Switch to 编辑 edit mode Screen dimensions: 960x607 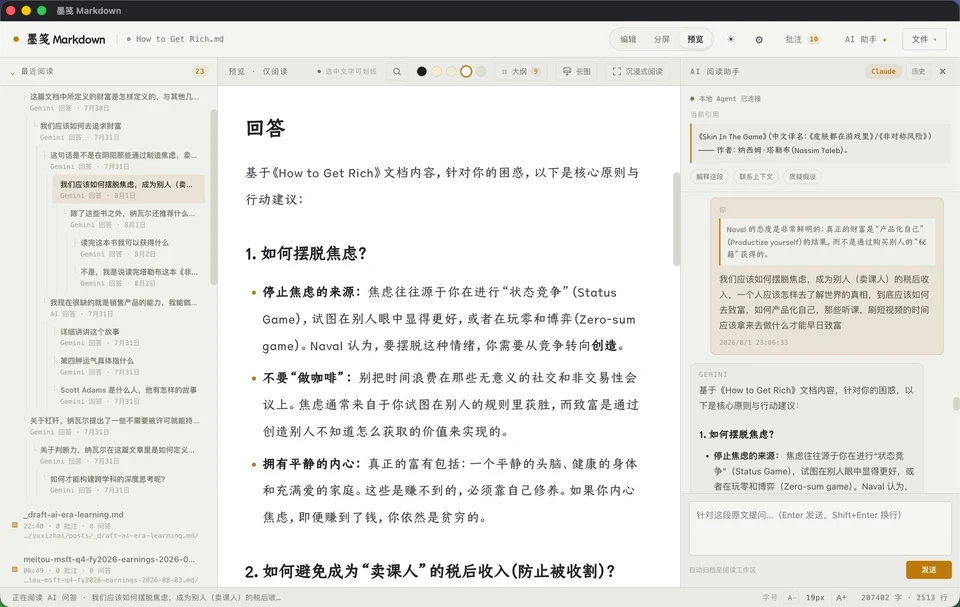click(x=628, y=39)
